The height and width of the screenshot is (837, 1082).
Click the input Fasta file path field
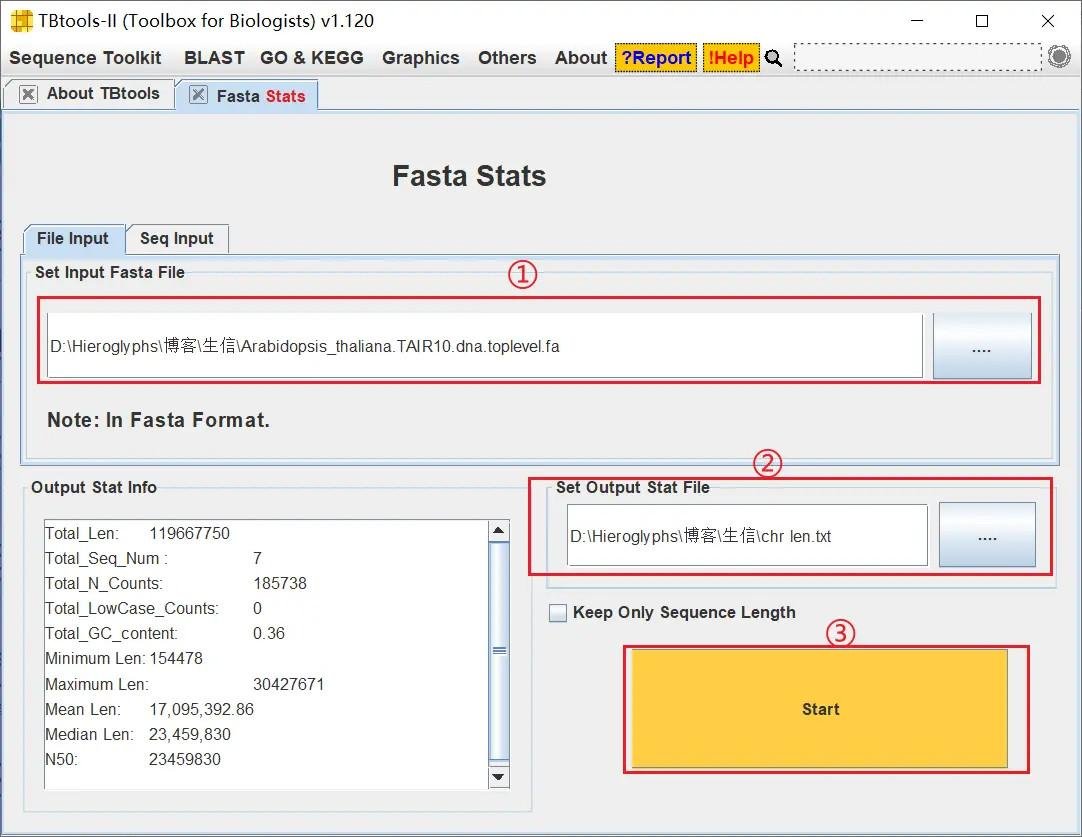484,346
